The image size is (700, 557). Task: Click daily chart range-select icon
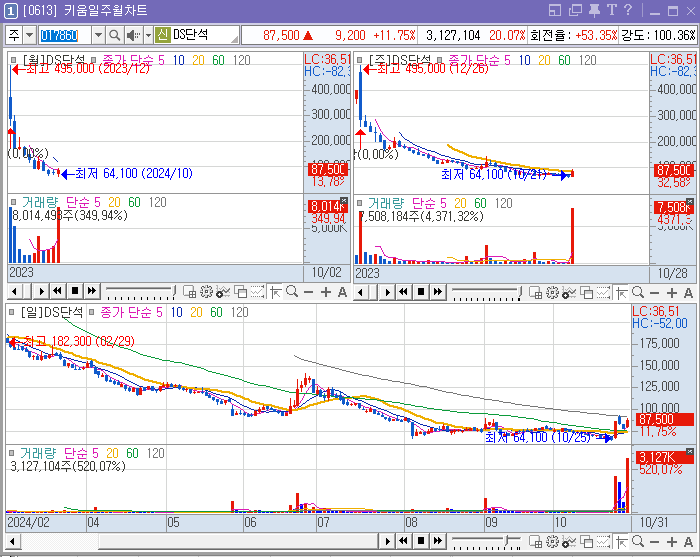point(604,541)
